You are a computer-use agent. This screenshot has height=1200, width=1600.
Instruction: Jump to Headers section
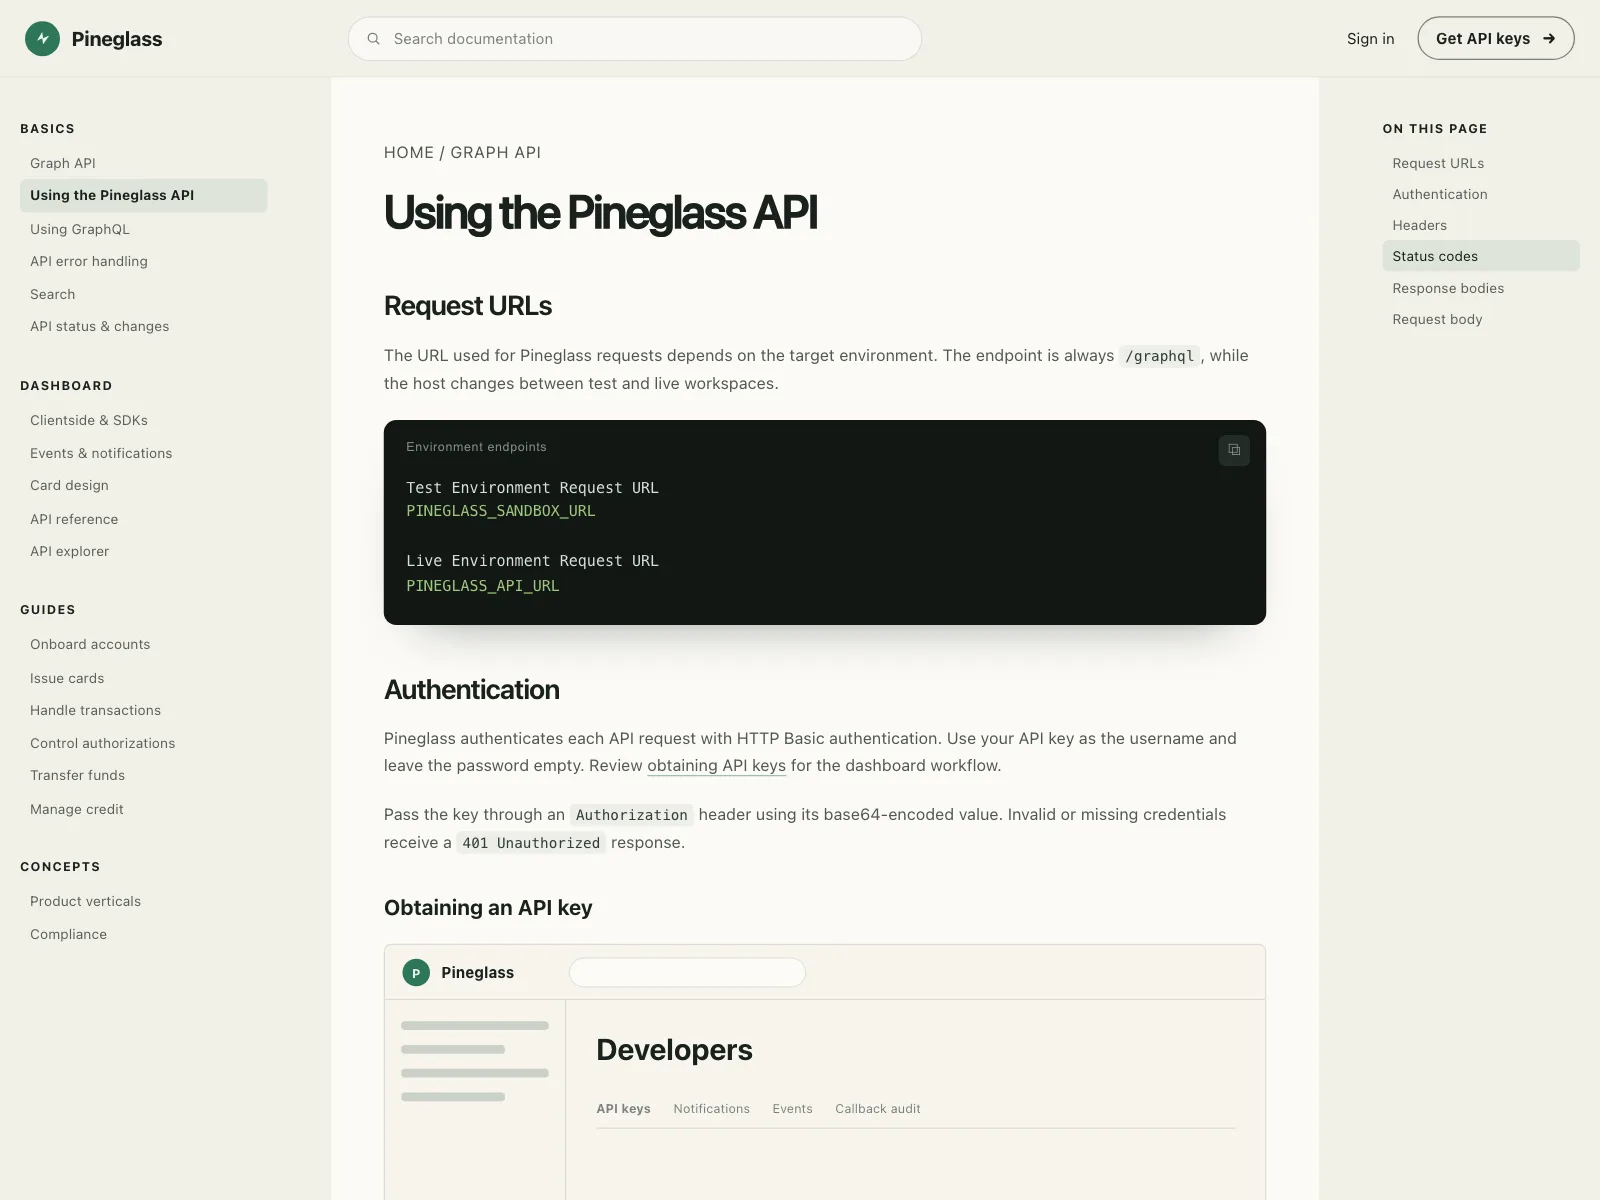(1420, 225)
